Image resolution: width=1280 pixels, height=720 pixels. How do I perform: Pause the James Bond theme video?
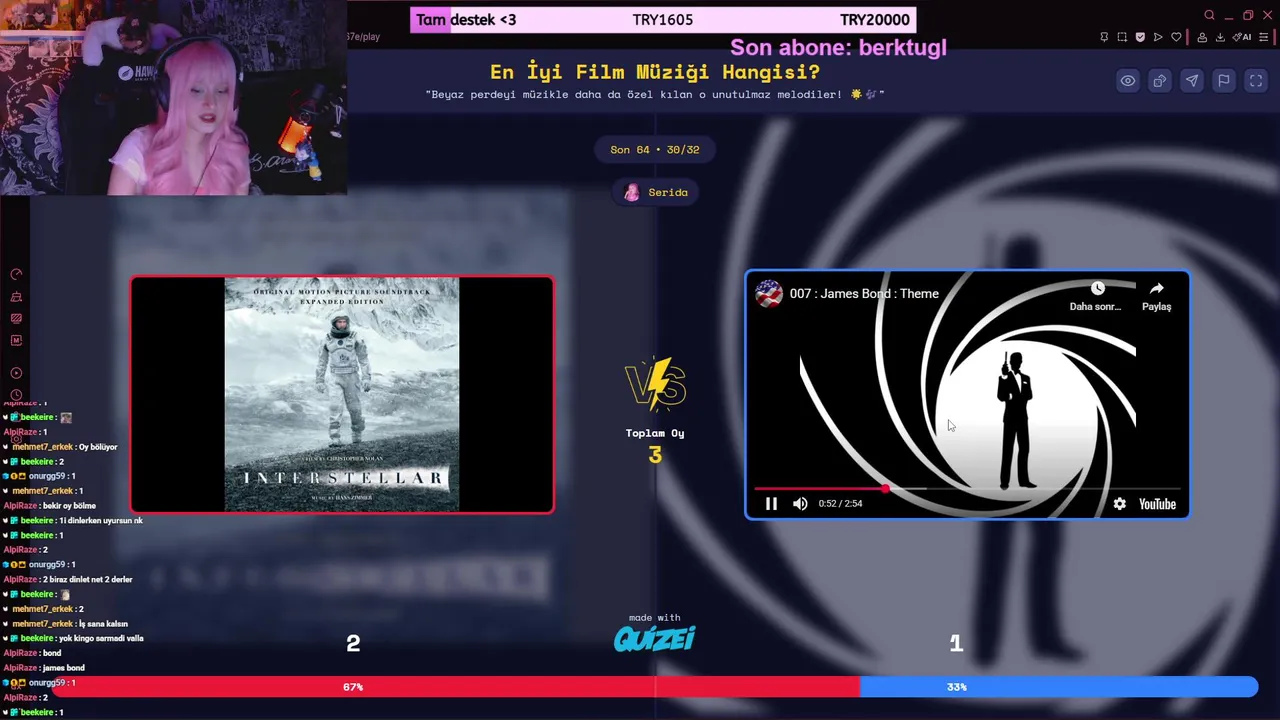pos(771,504)
